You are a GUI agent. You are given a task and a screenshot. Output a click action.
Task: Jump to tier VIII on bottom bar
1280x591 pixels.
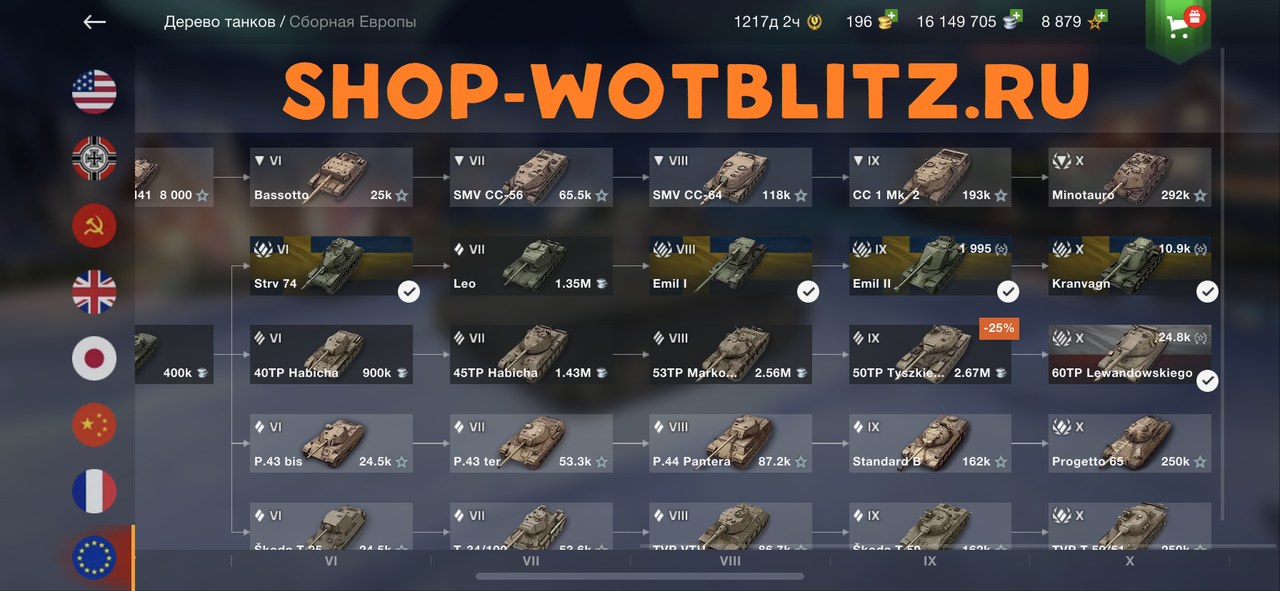(x=730, y=562)
